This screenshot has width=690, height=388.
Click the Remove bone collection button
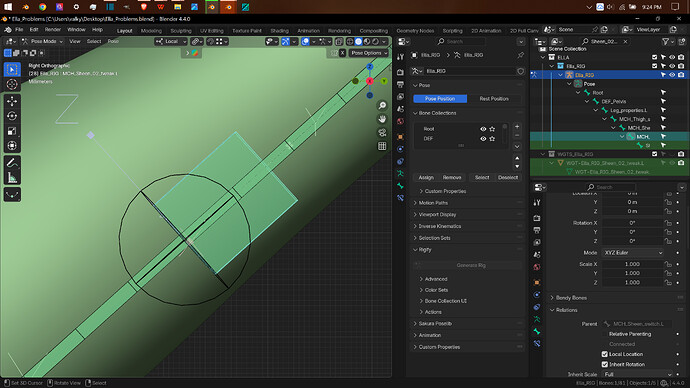tap(452, 178)
